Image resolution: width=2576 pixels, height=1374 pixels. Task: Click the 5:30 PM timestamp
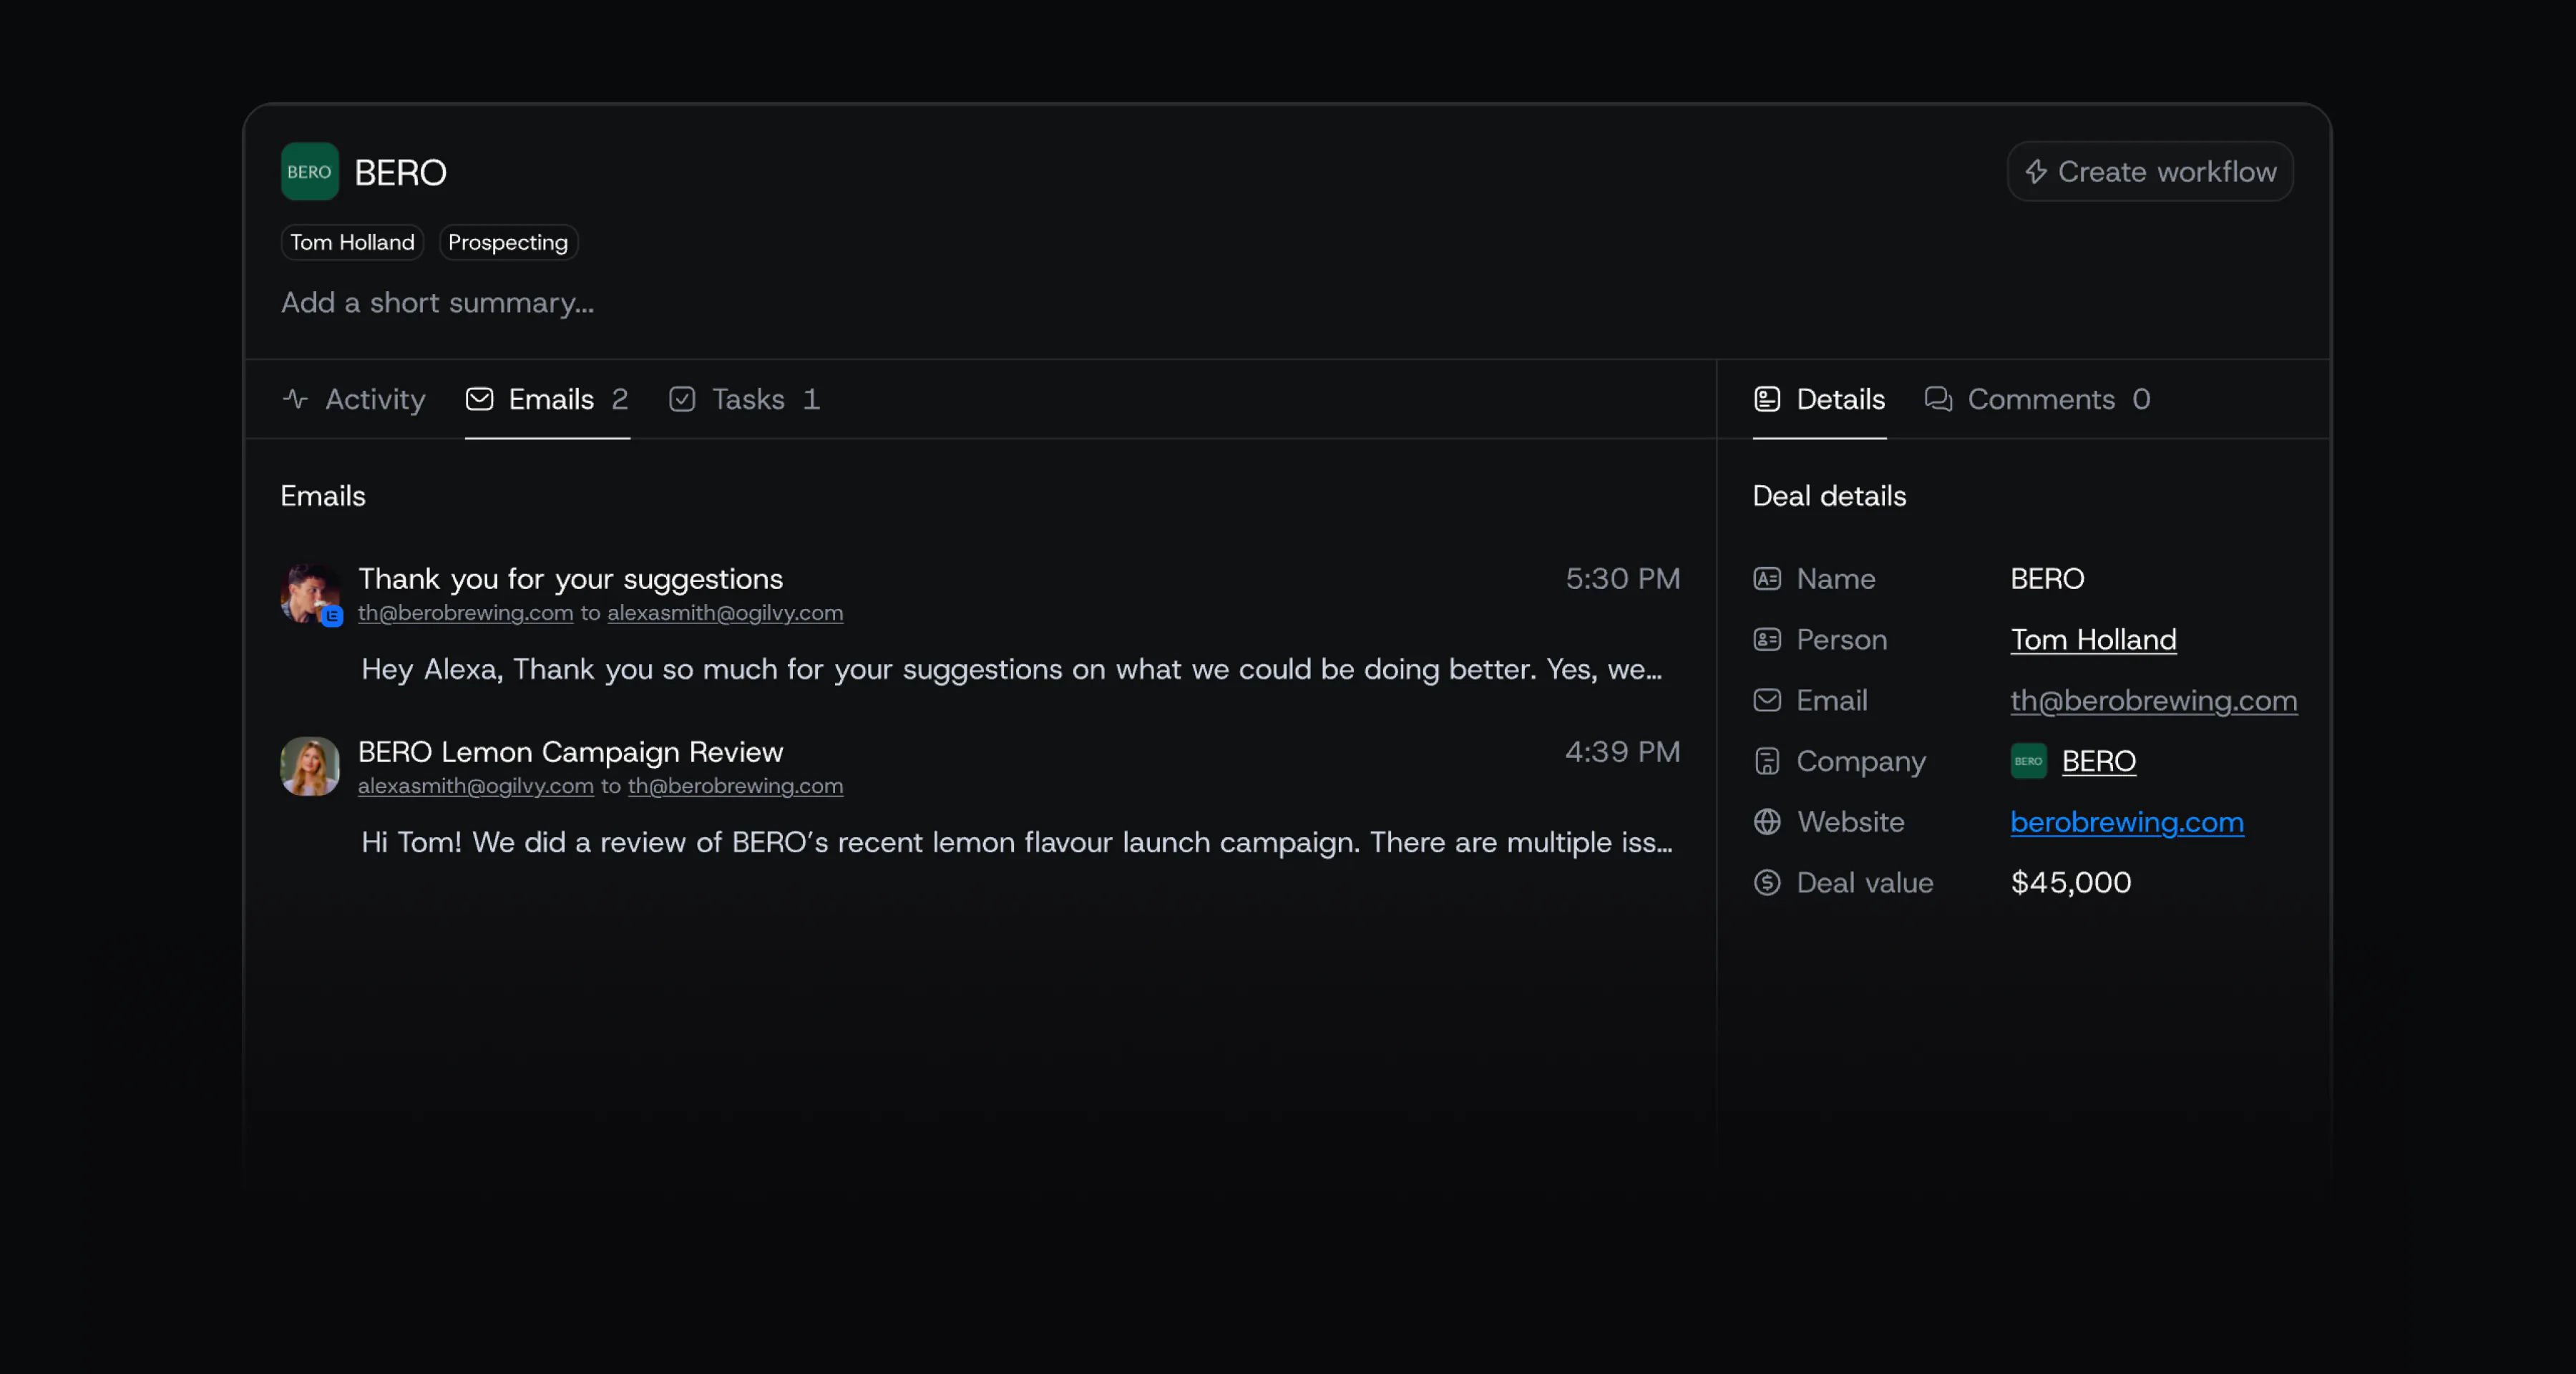click(1622, 578)
